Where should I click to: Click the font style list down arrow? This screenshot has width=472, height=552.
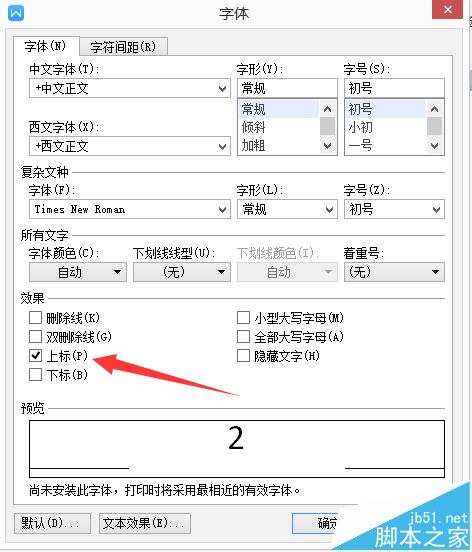(x=327, y=145)
